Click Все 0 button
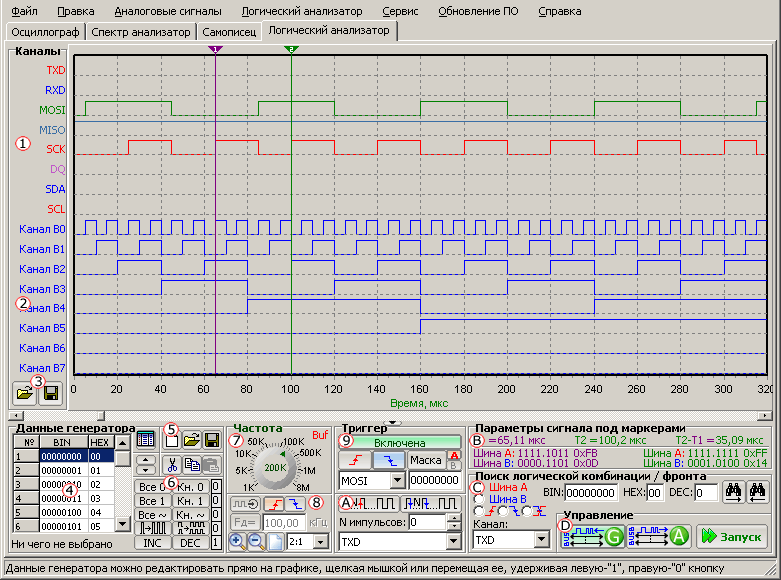 (152, 486)
